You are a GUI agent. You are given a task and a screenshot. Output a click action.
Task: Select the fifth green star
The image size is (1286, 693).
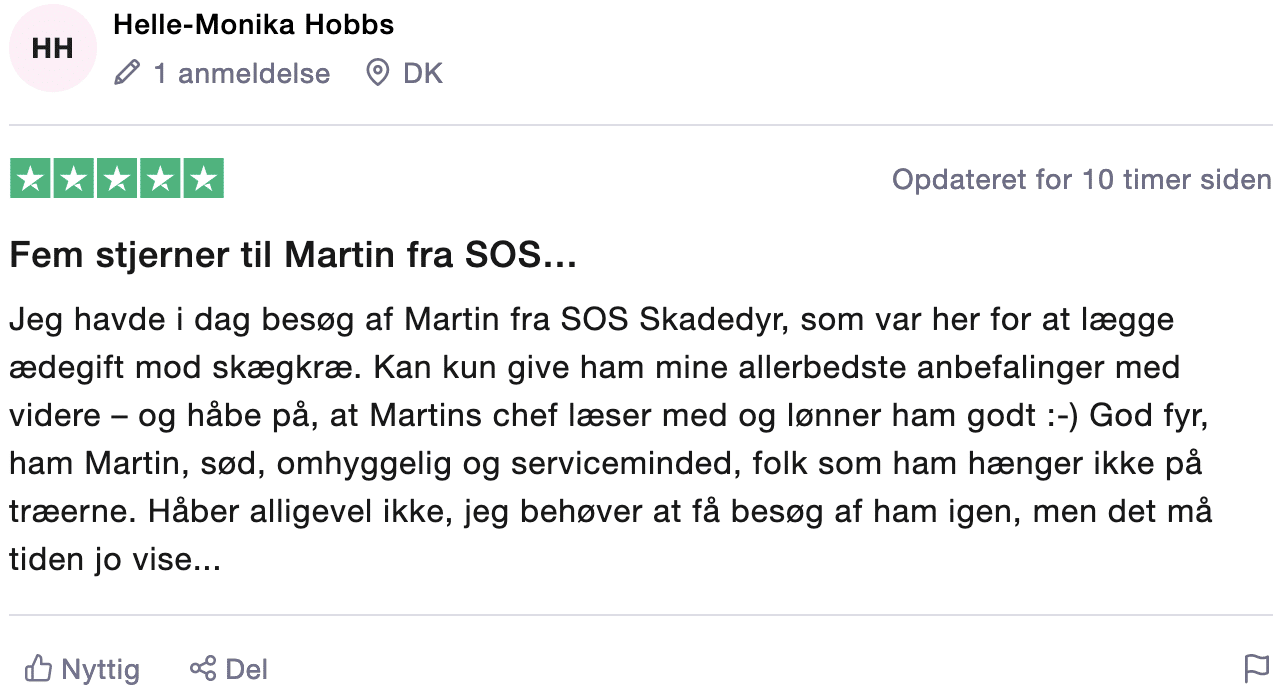point(205,178)
